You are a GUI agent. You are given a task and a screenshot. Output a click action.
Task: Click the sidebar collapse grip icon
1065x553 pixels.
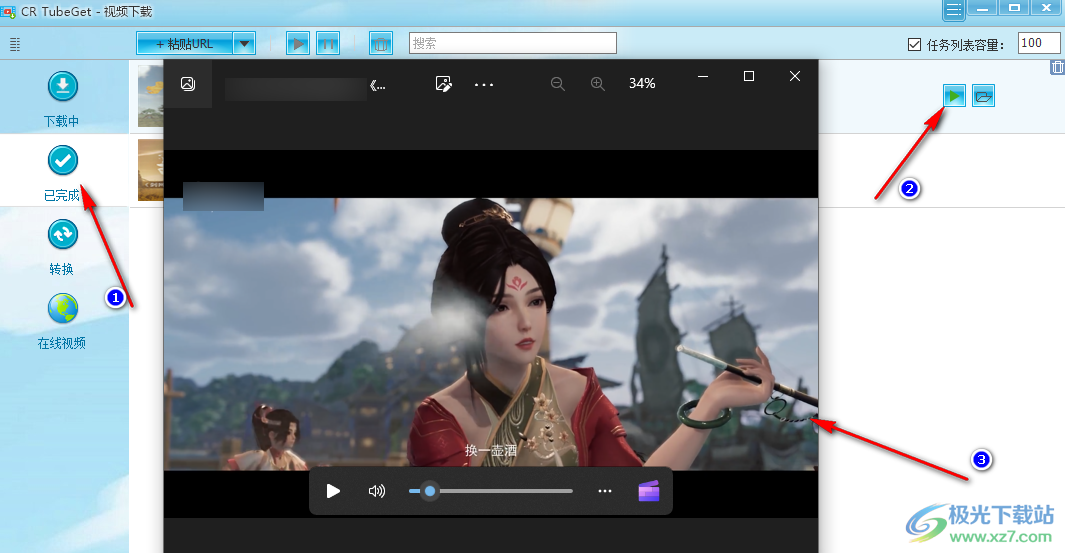click(15, 45)
